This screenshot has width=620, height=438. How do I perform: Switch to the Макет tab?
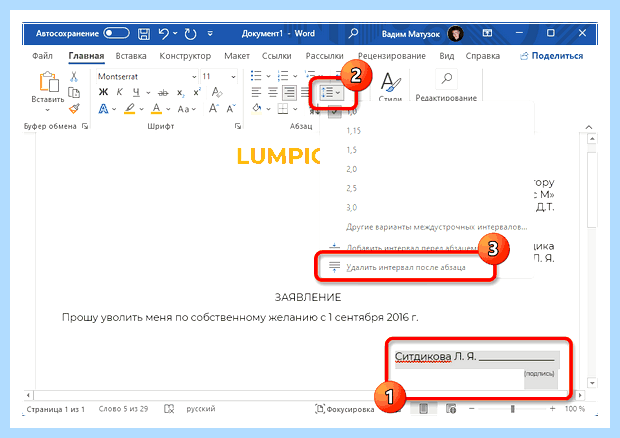coord(237,56)
